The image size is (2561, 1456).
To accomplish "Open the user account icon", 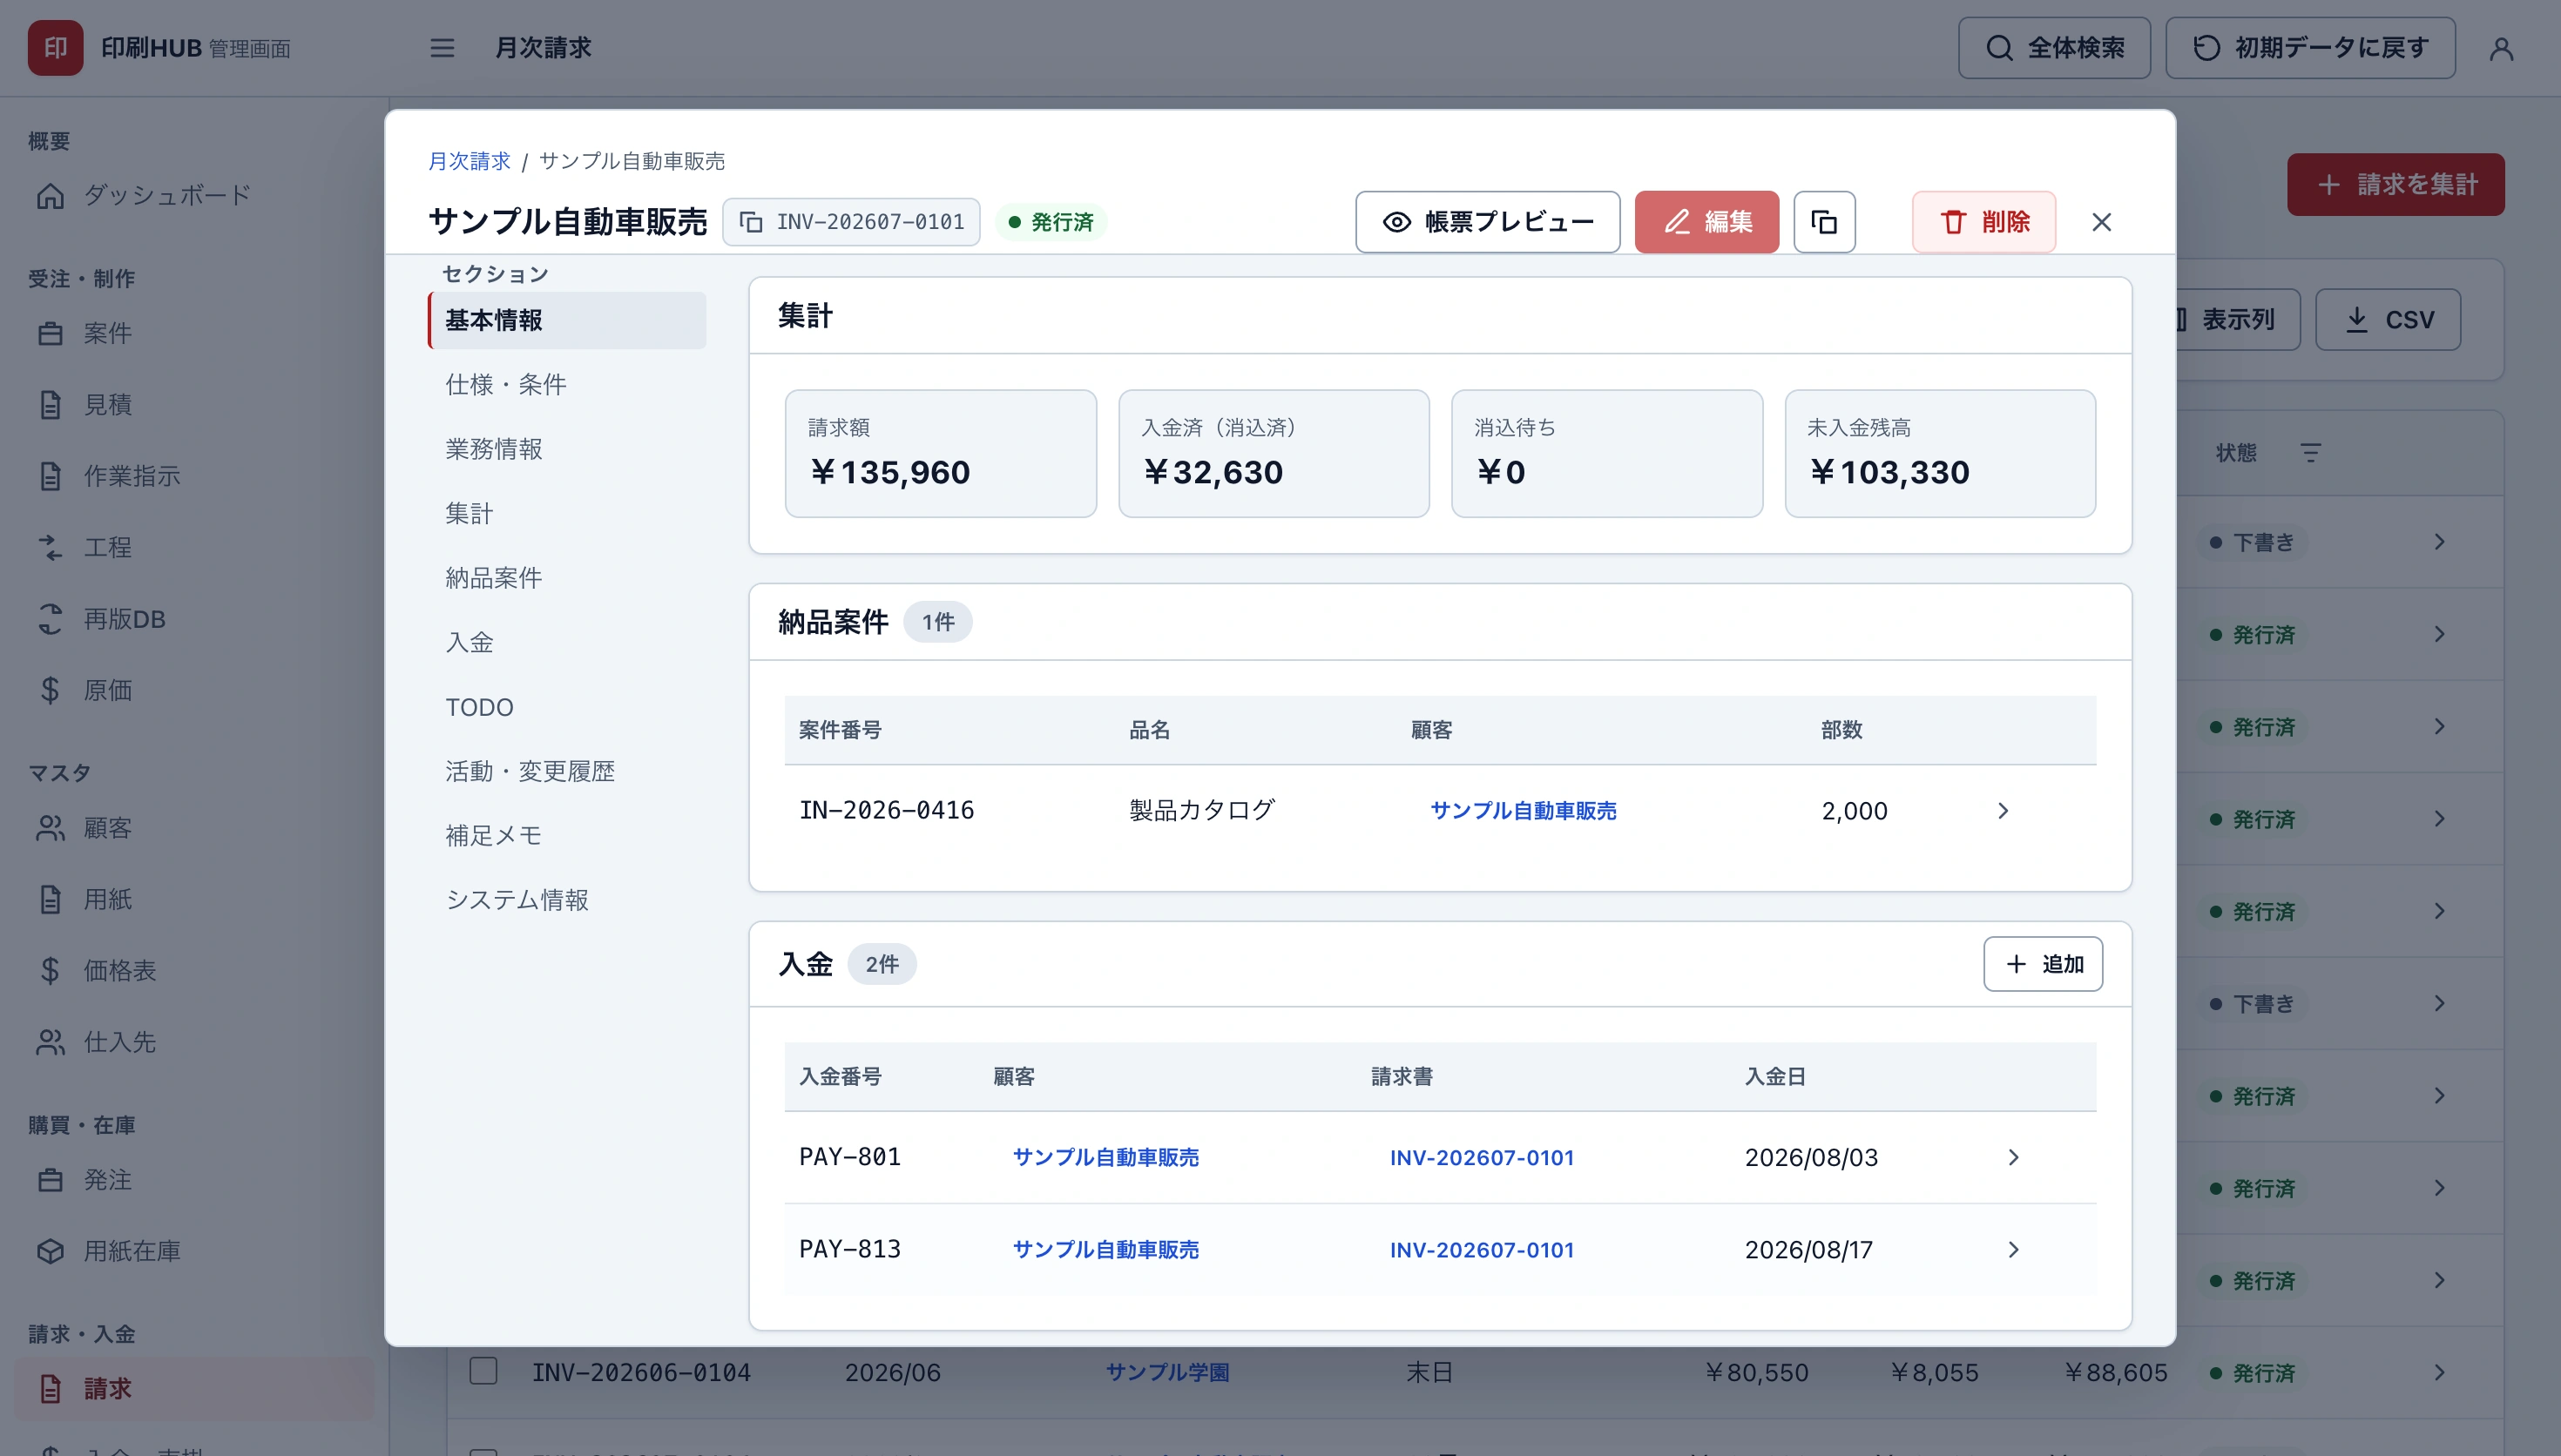I will click(x=2501, y=49).
